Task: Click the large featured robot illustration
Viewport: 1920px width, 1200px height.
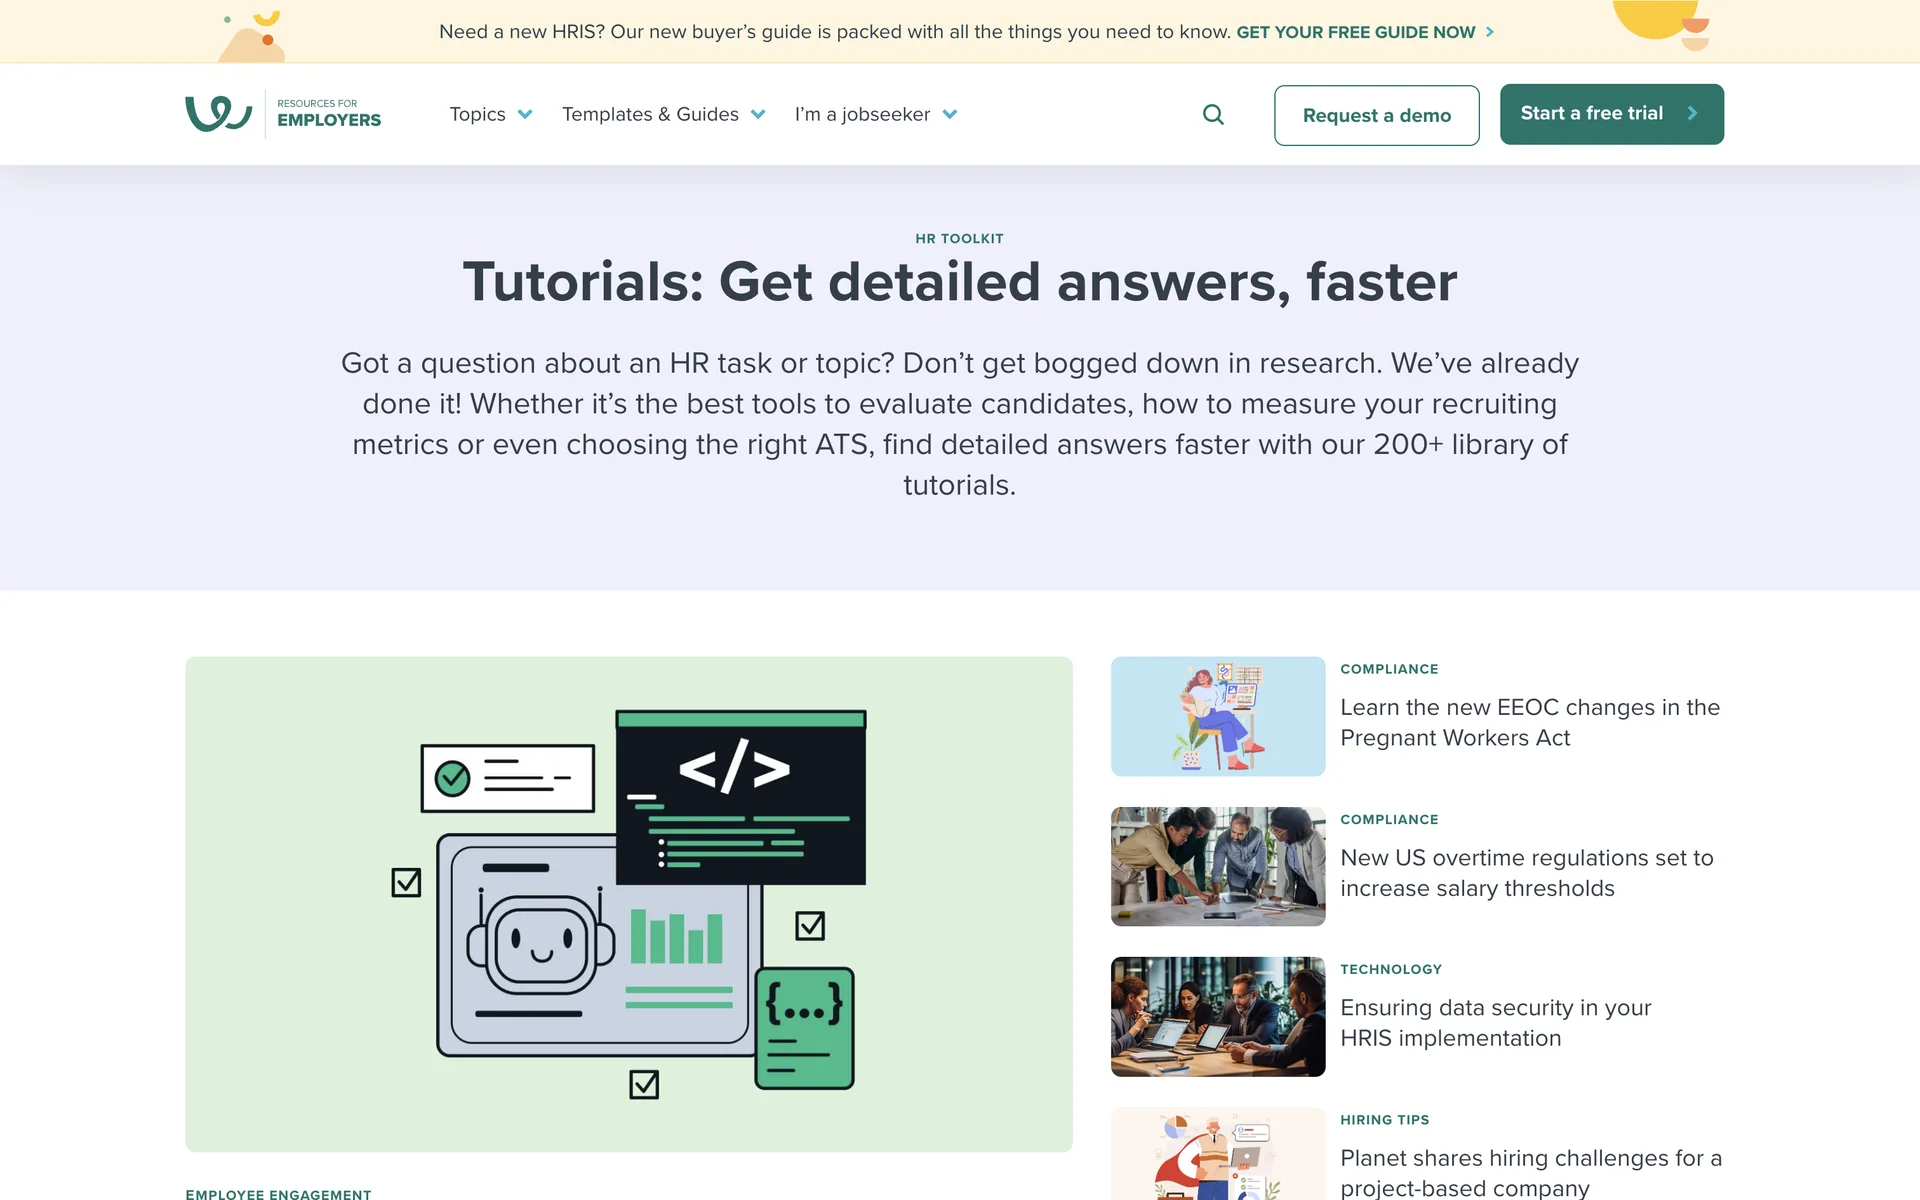Action: [628, 903]
